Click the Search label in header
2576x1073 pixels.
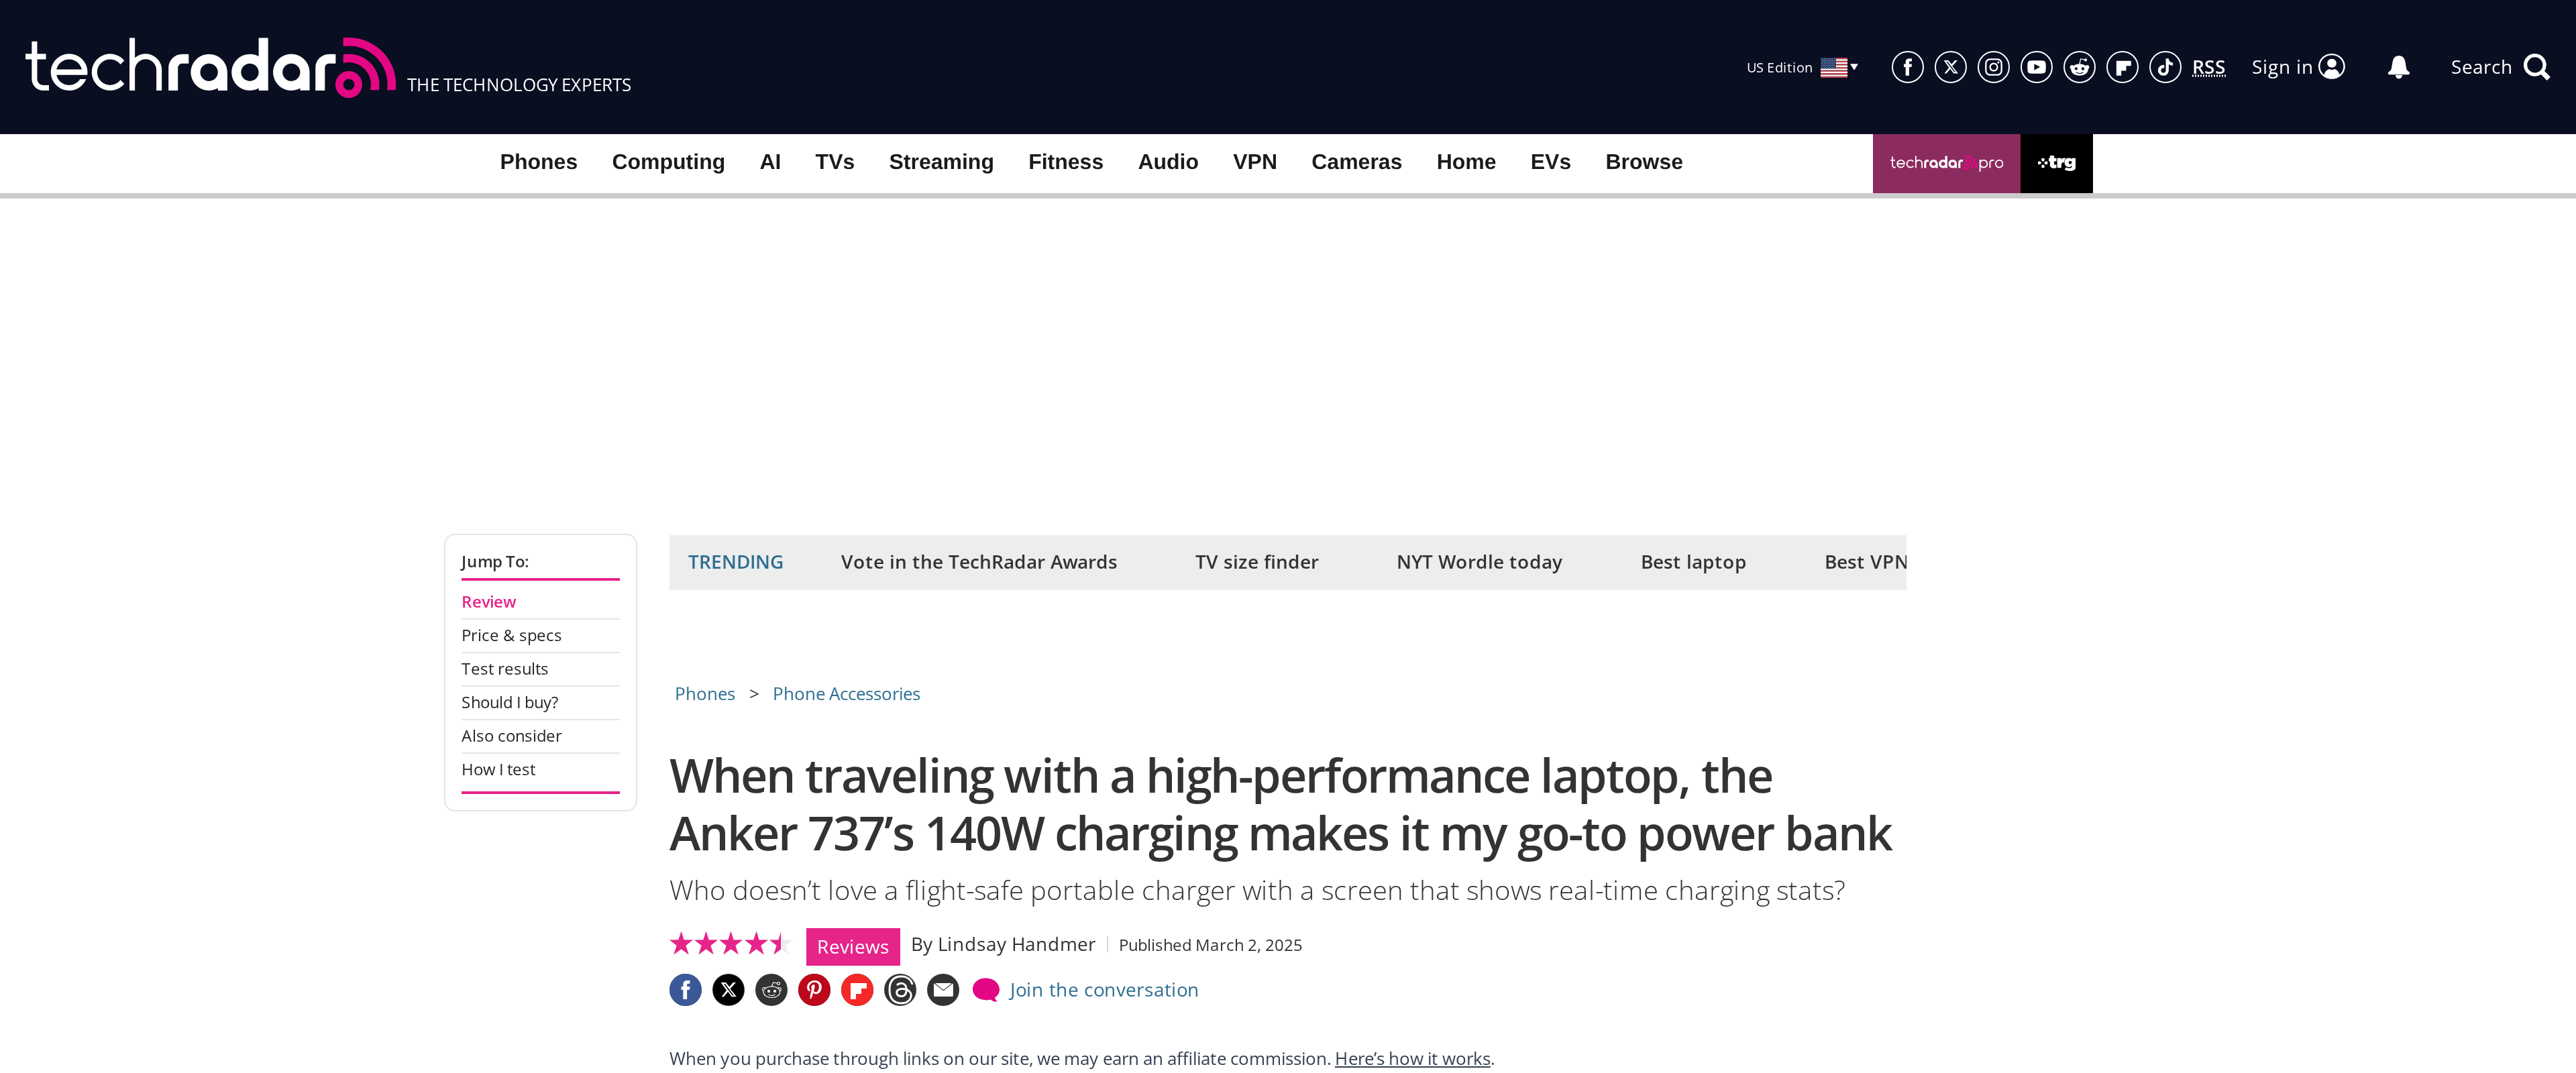point(2480,67)
